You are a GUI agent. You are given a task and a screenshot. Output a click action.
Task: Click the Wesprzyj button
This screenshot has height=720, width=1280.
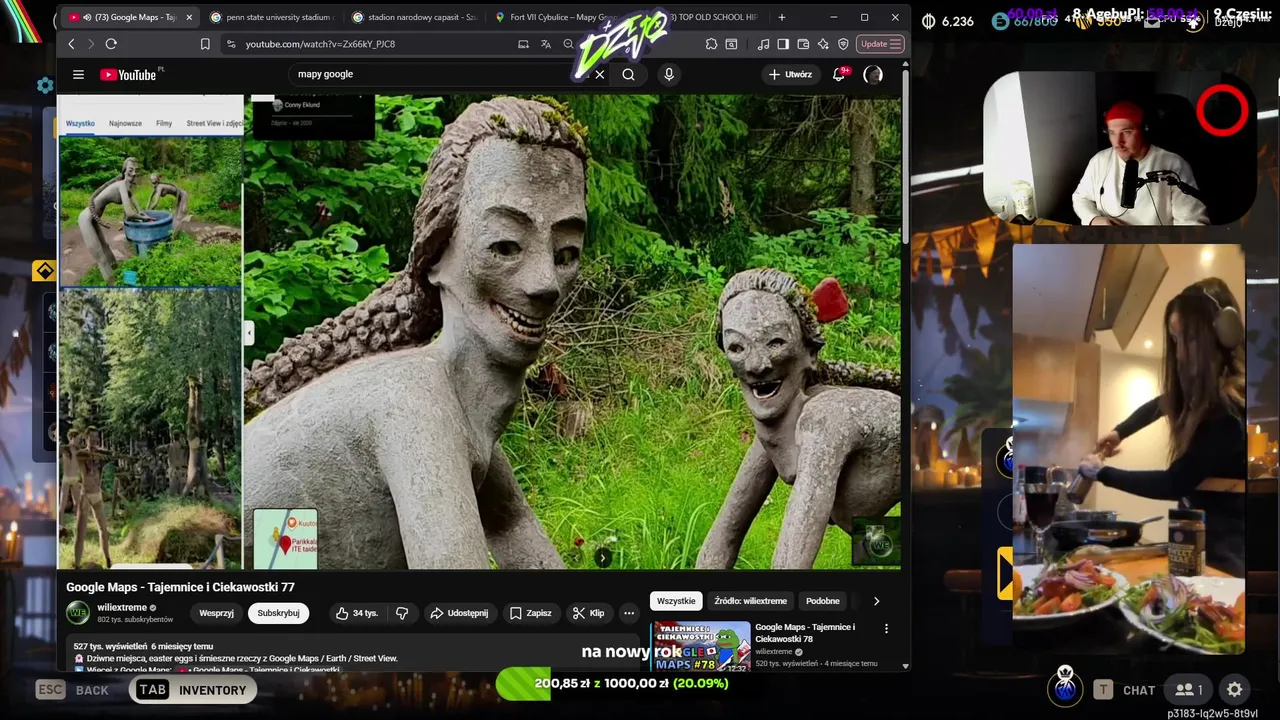216,613
